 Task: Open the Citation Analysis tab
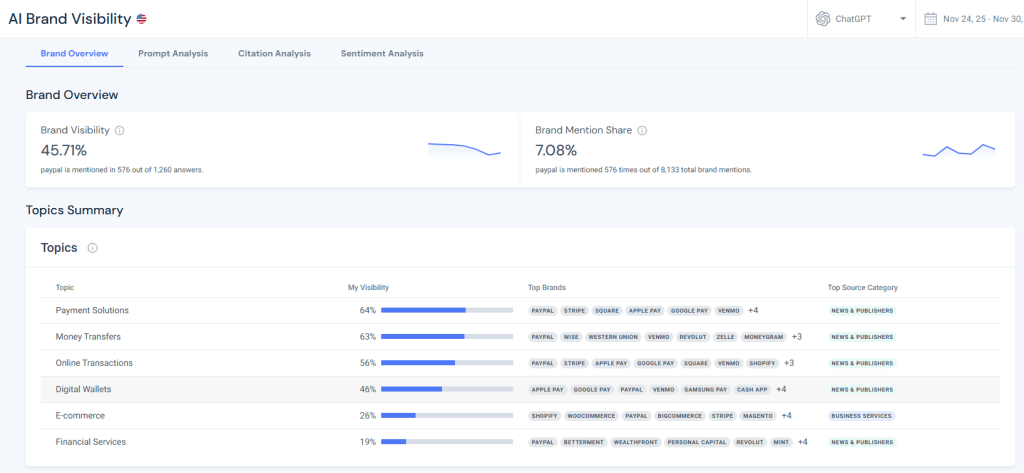[274, 53]
